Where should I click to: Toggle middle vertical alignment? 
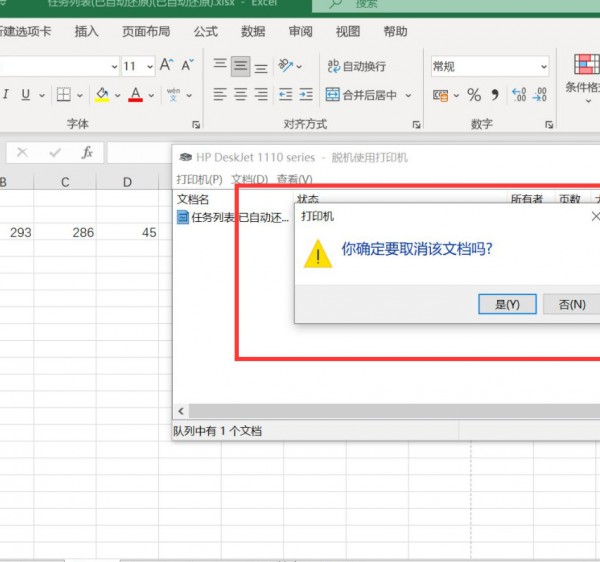241,66
